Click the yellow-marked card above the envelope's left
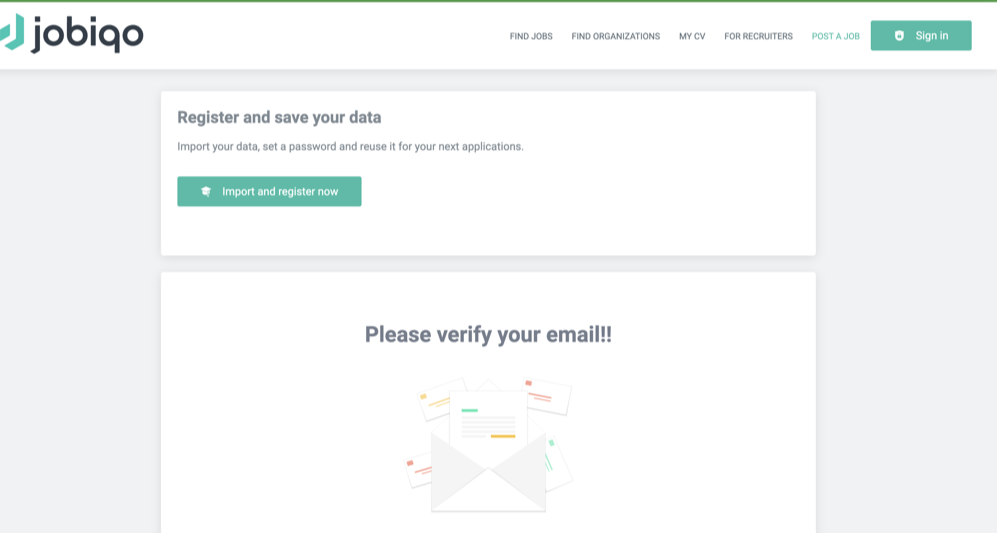 (438, 398)
